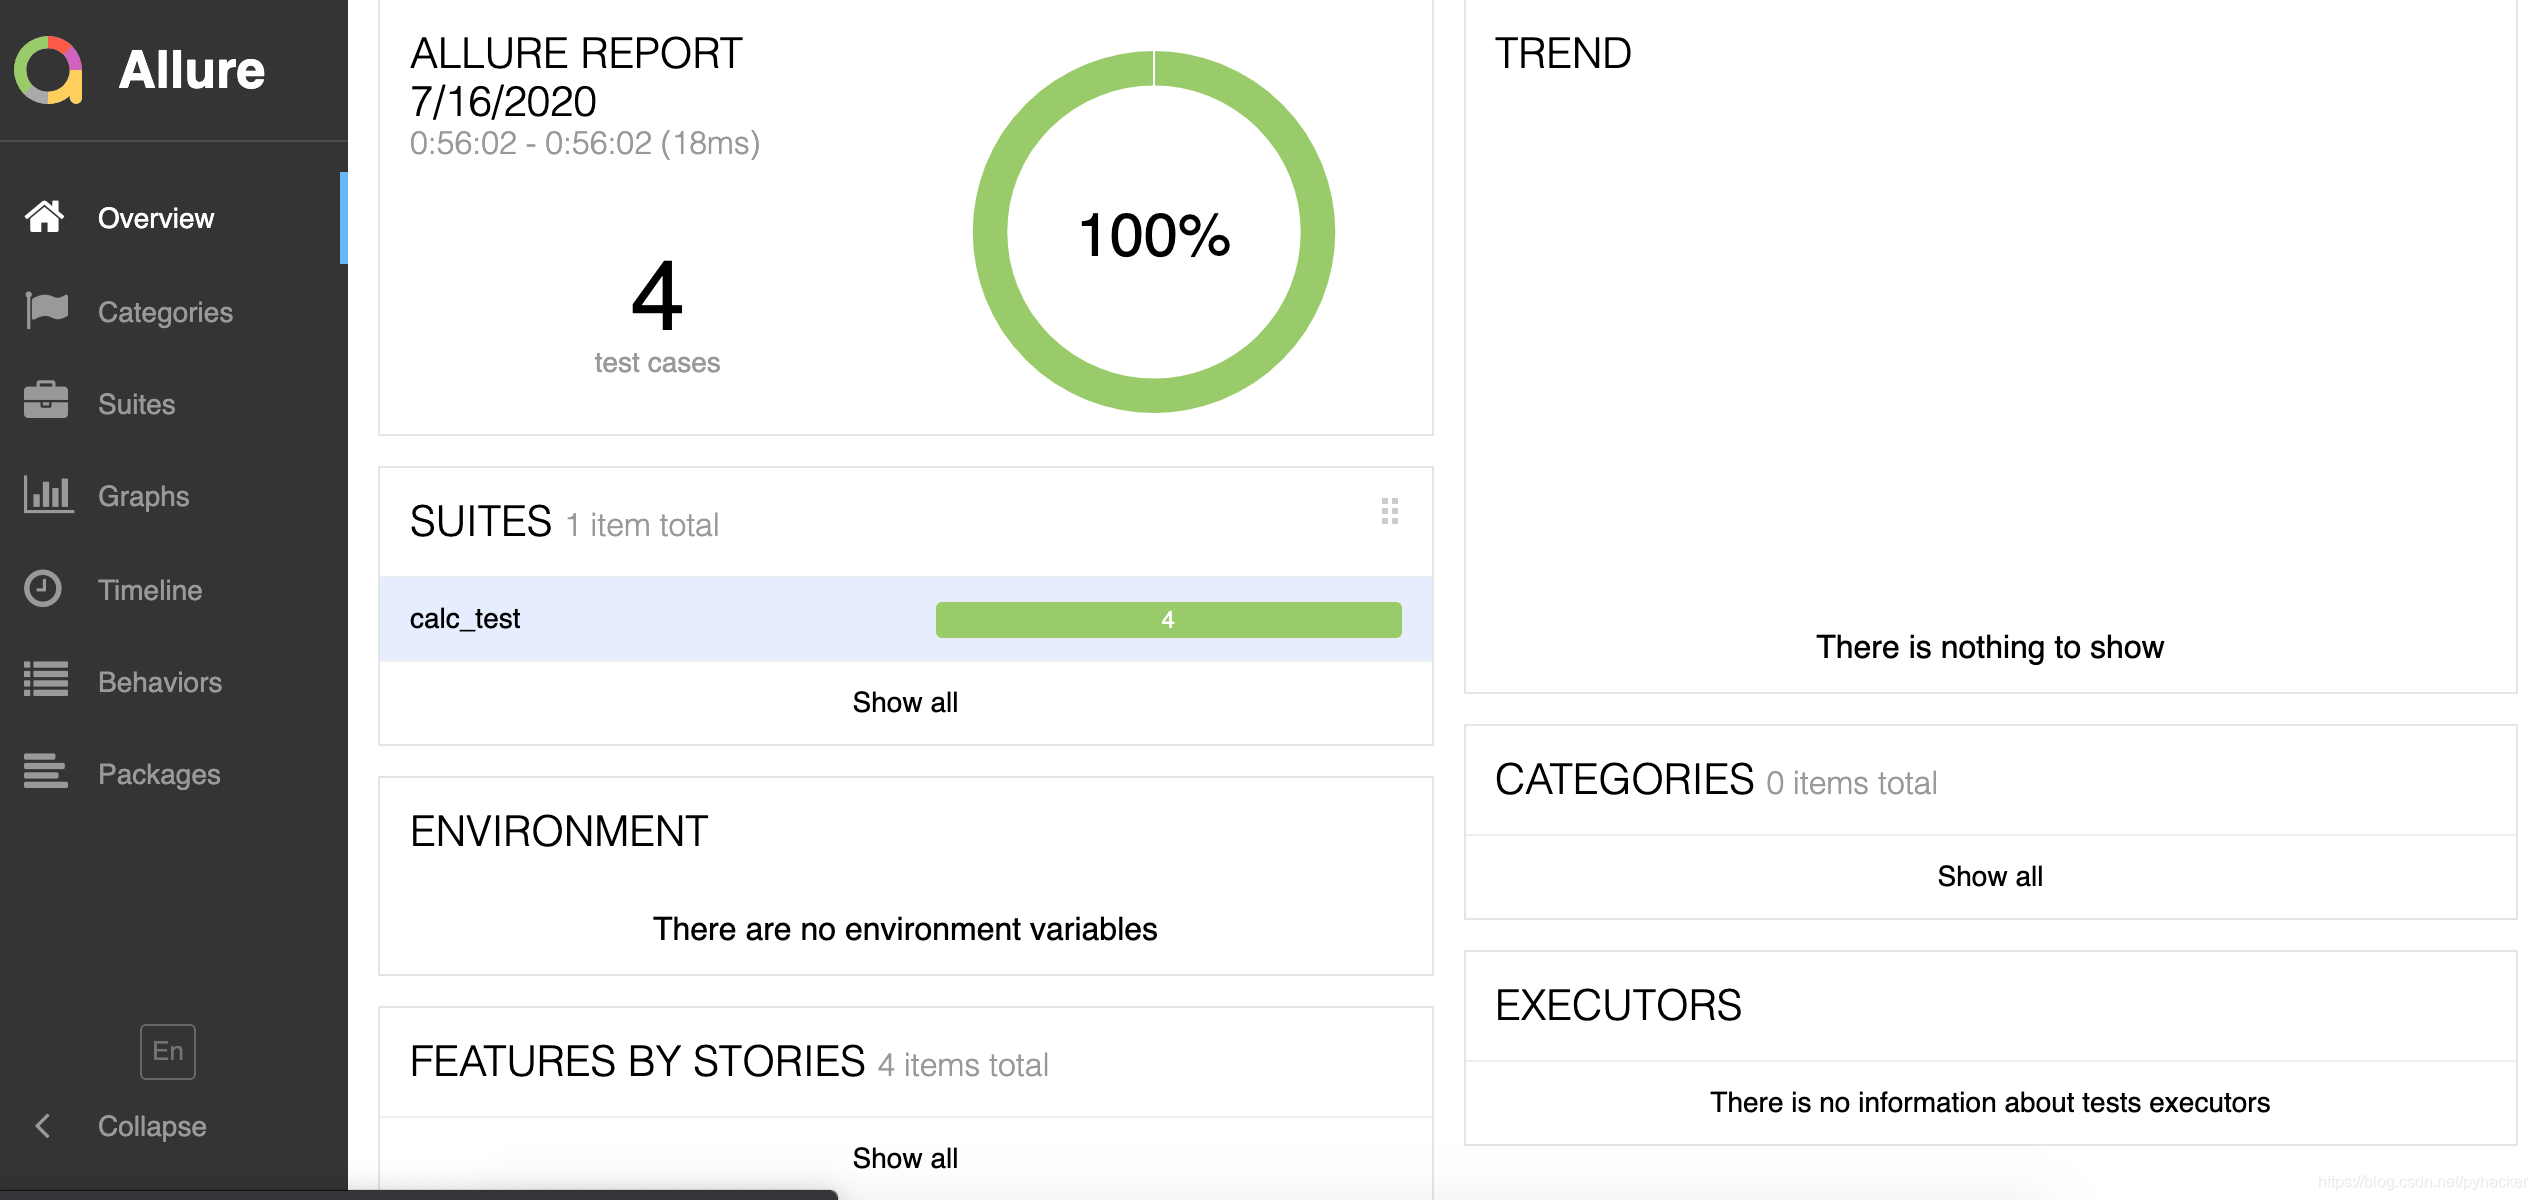Screen dimensions: 2538x1200
Task: Show all features by stories
Action: (904, 1158)
